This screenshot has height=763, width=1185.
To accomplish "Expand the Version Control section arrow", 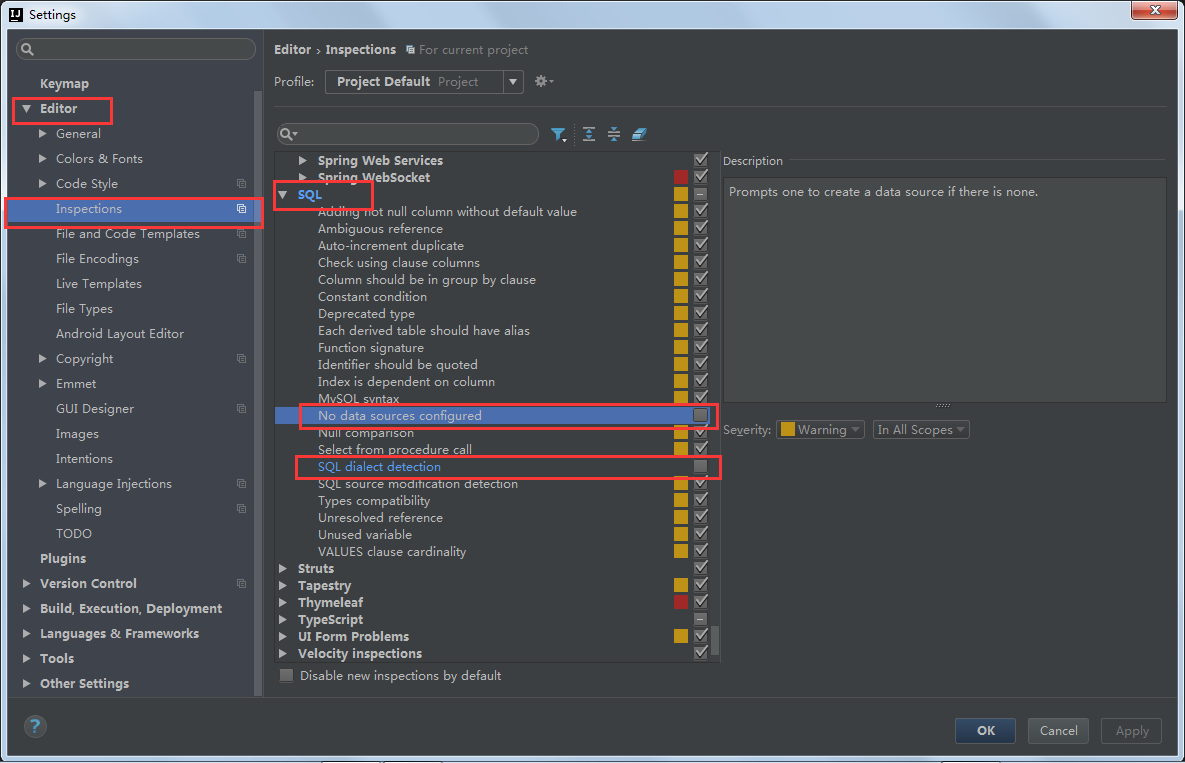I will click(26, 583).
